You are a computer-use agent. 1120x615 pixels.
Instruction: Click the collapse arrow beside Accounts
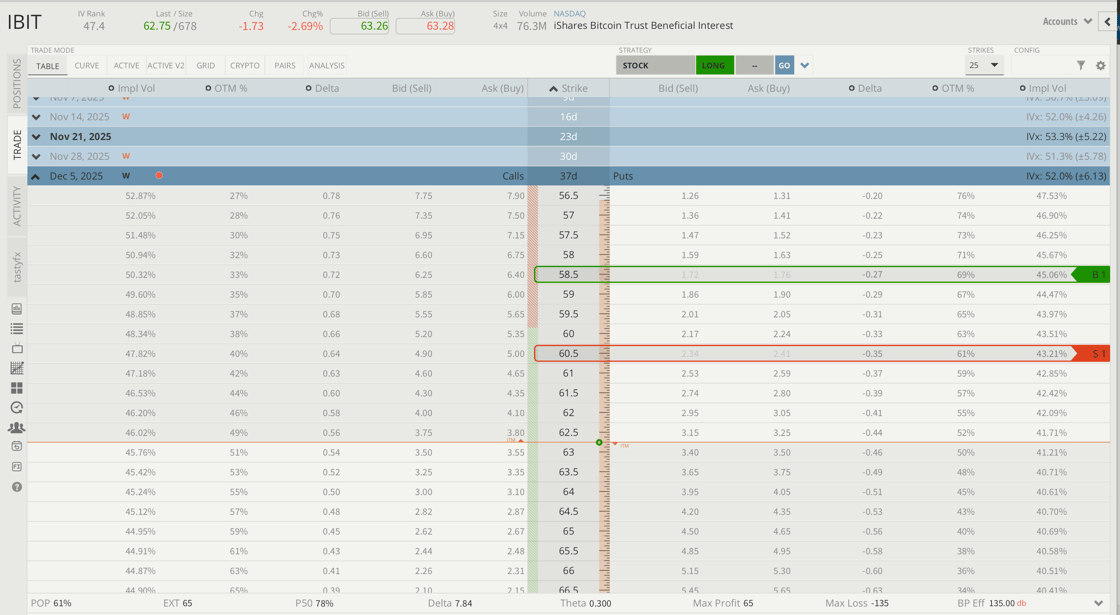1107,21
